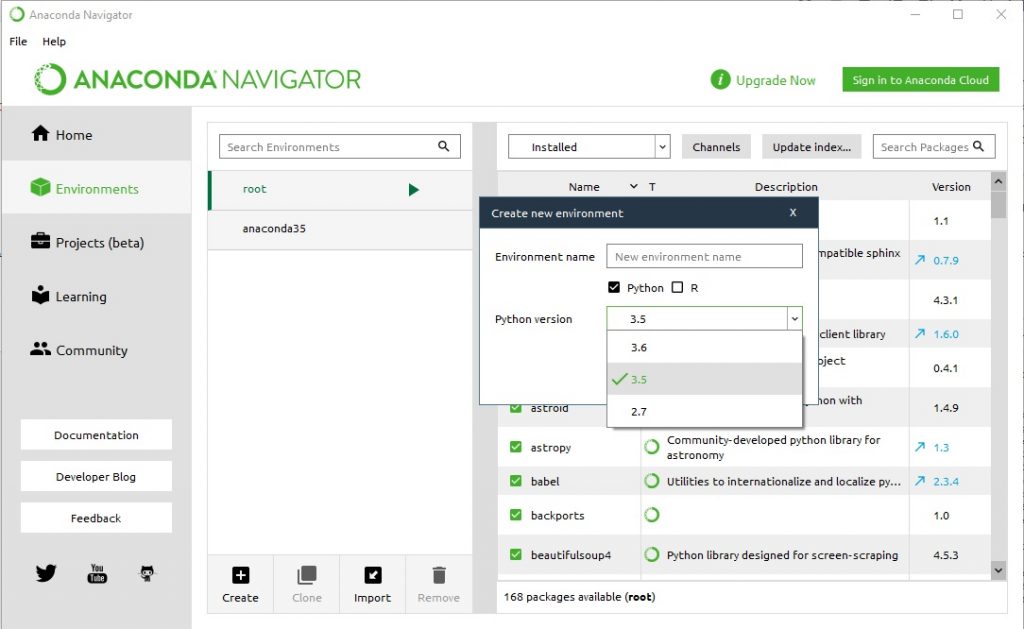
Task: Uncheck the Python checkbox
Action: (614, 288)
